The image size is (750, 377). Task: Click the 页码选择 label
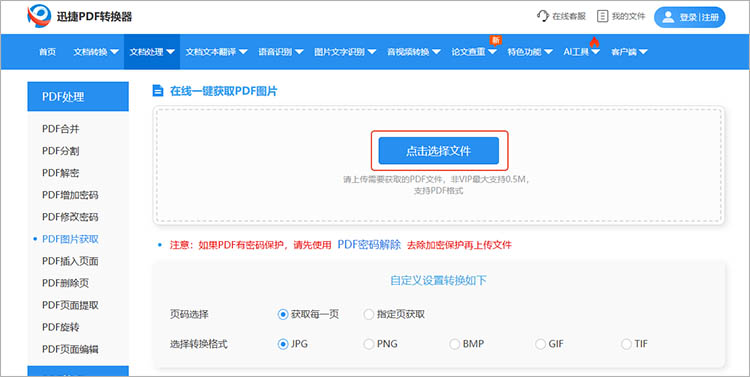pyautogui.click(x=189, y=314)
